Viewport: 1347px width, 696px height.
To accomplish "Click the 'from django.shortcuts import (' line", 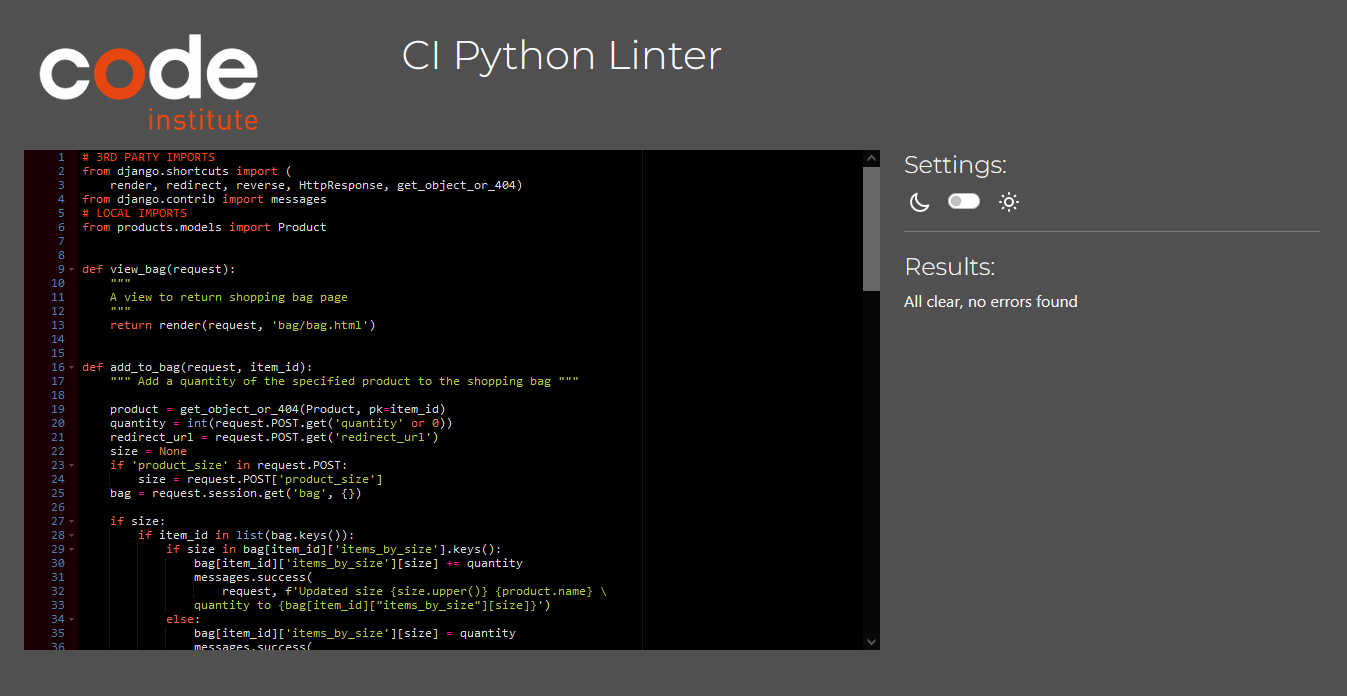I will click(x=186, y=171).
